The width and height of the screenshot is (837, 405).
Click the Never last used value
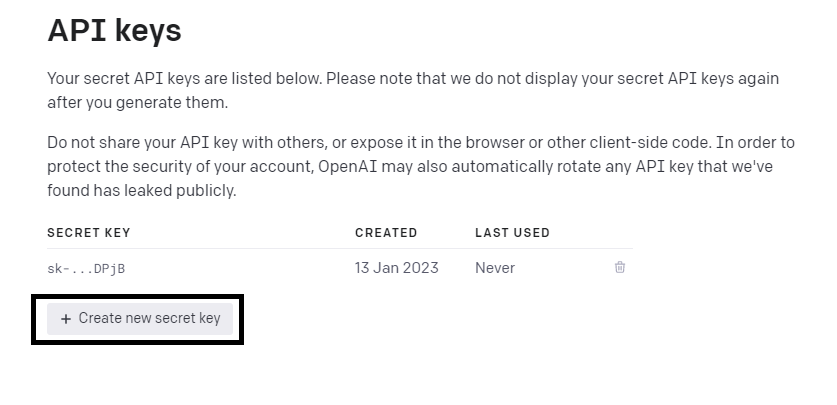coord(495,268)
